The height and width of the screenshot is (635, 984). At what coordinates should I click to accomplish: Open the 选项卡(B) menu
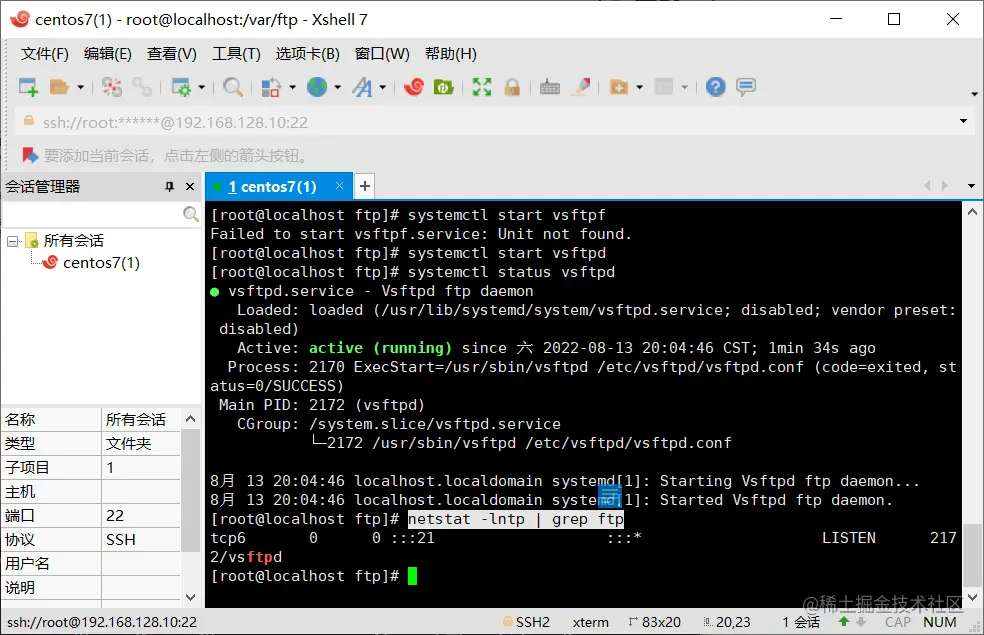pos(308,54)
